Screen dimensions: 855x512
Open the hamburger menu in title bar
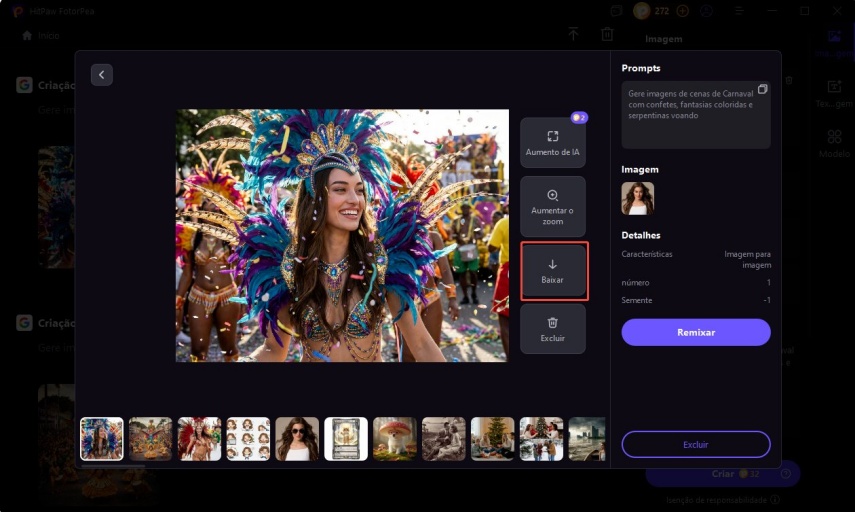(x=739, y=11)
